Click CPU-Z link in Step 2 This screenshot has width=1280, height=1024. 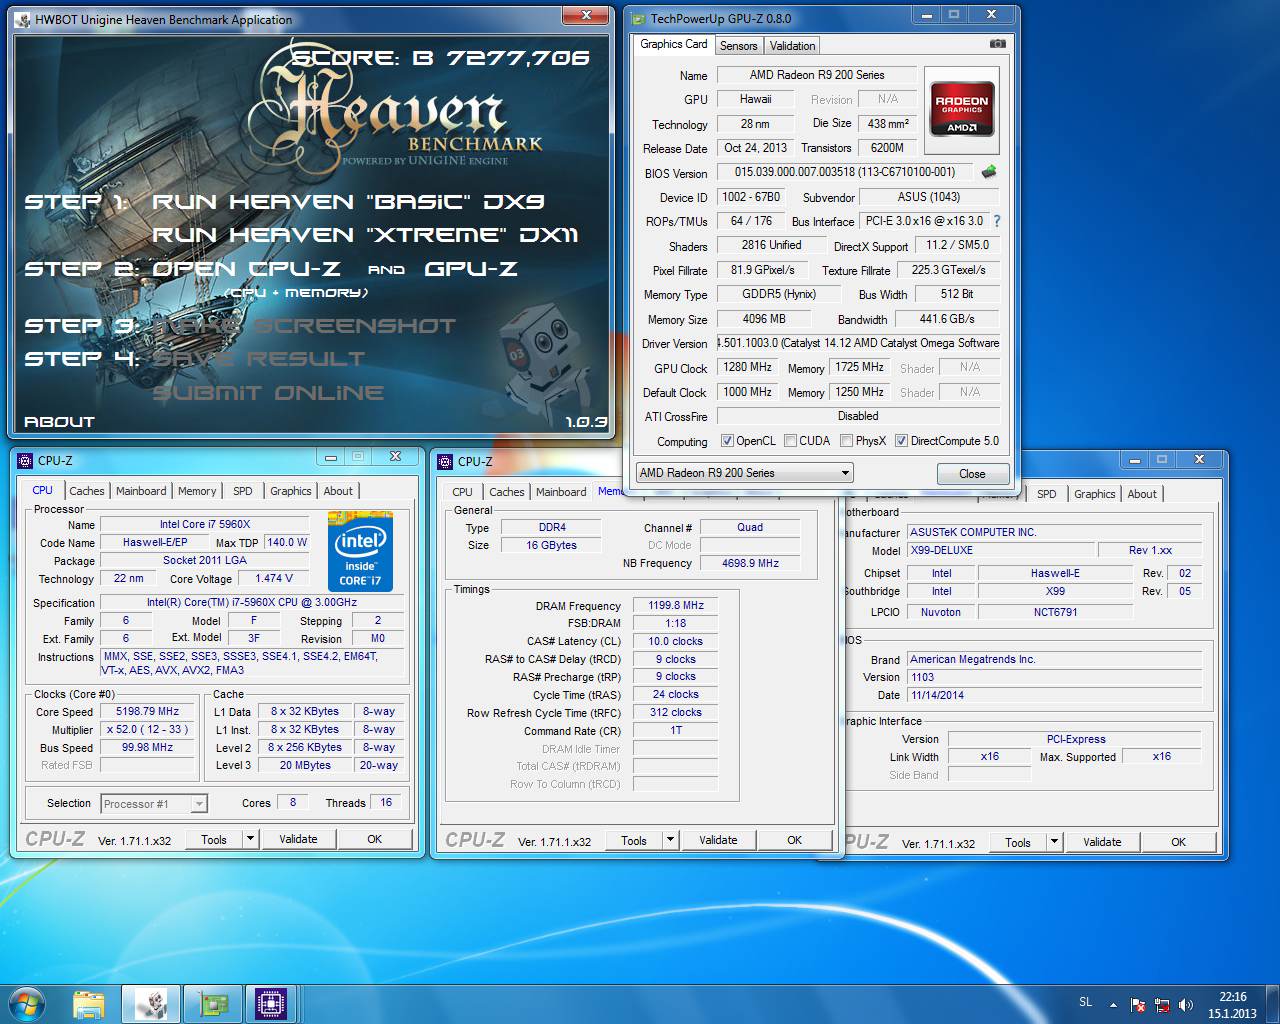[246, 268]
